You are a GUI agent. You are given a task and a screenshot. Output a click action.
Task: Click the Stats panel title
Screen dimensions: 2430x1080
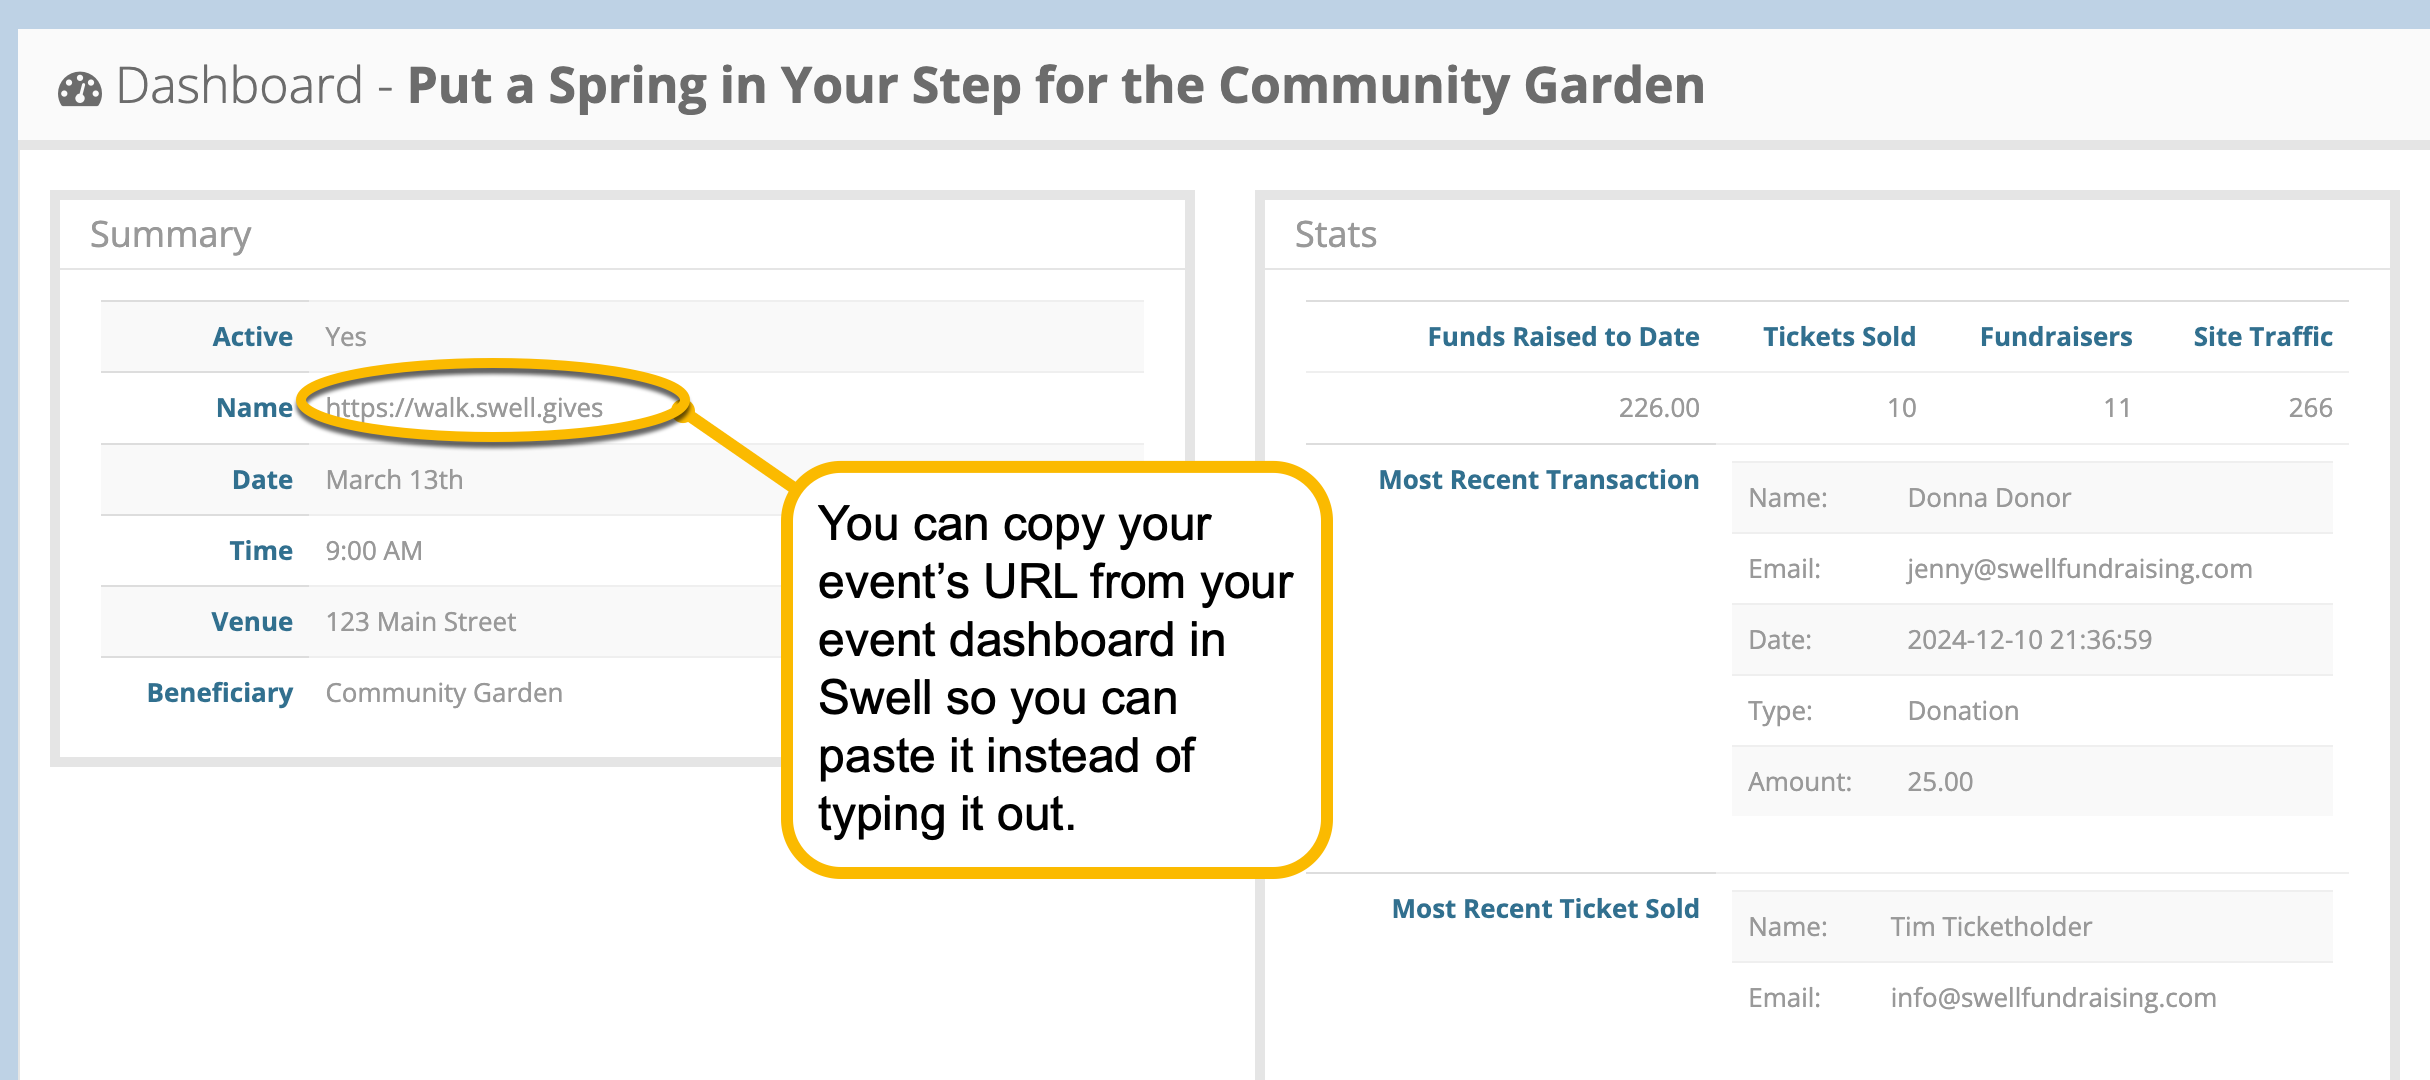tap(1335, 235)
